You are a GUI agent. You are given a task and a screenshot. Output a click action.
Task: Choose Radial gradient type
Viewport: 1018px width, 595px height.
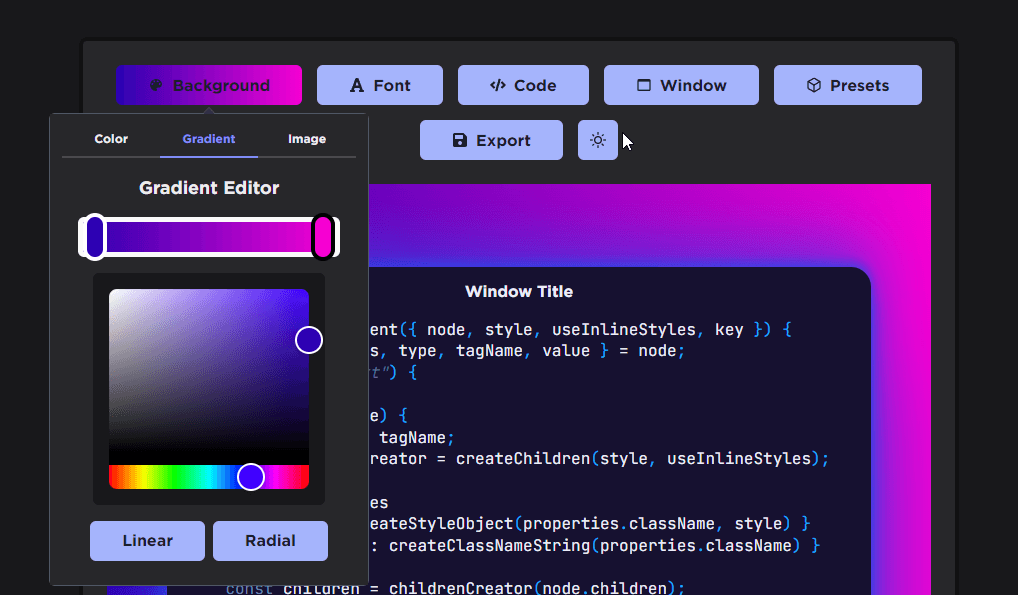(x=270, y=541)
